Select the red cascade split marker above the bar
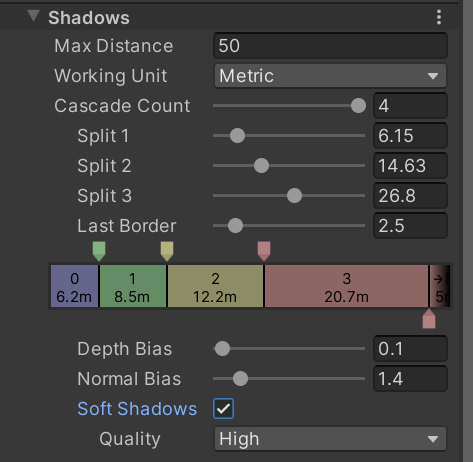Viewport: 473px width, 462px height. 264,251
